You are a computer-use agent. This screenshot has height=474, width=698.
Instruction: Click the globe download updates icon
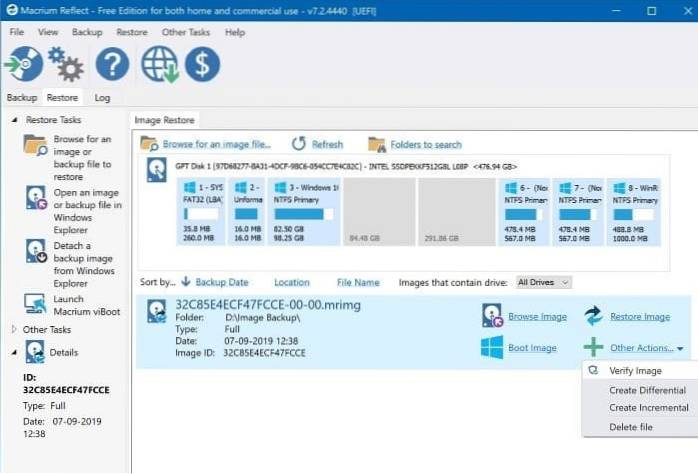point(160,65)
